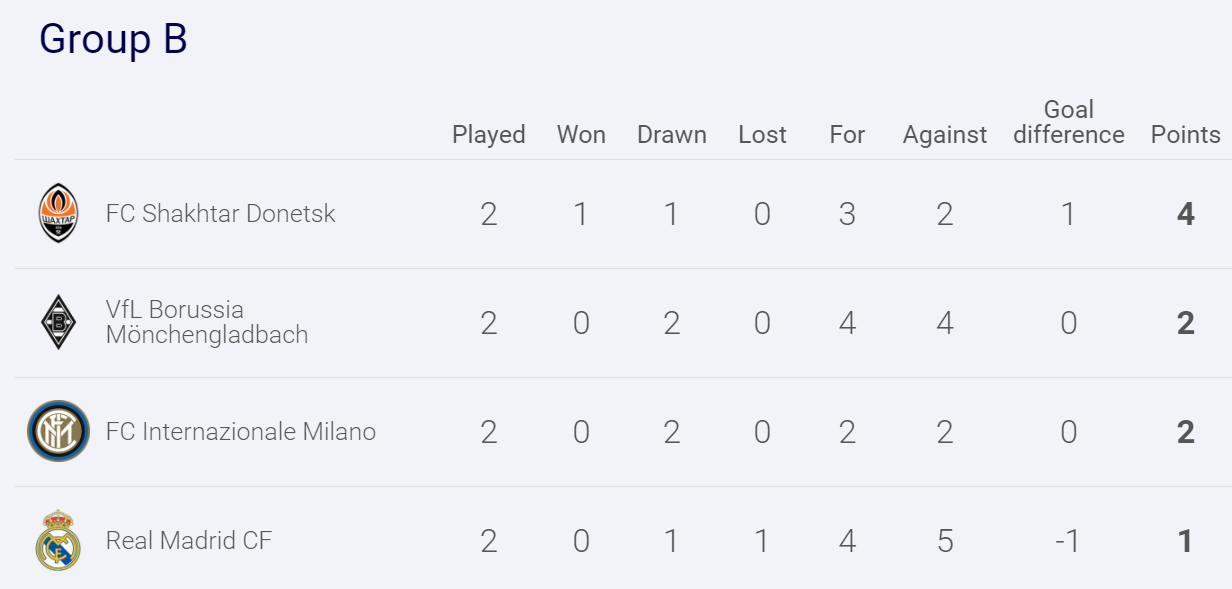The width and height of the screenshot is (1232, 589).
Task: Open the Real Madrid CF team link
Action: click(189, 541)
